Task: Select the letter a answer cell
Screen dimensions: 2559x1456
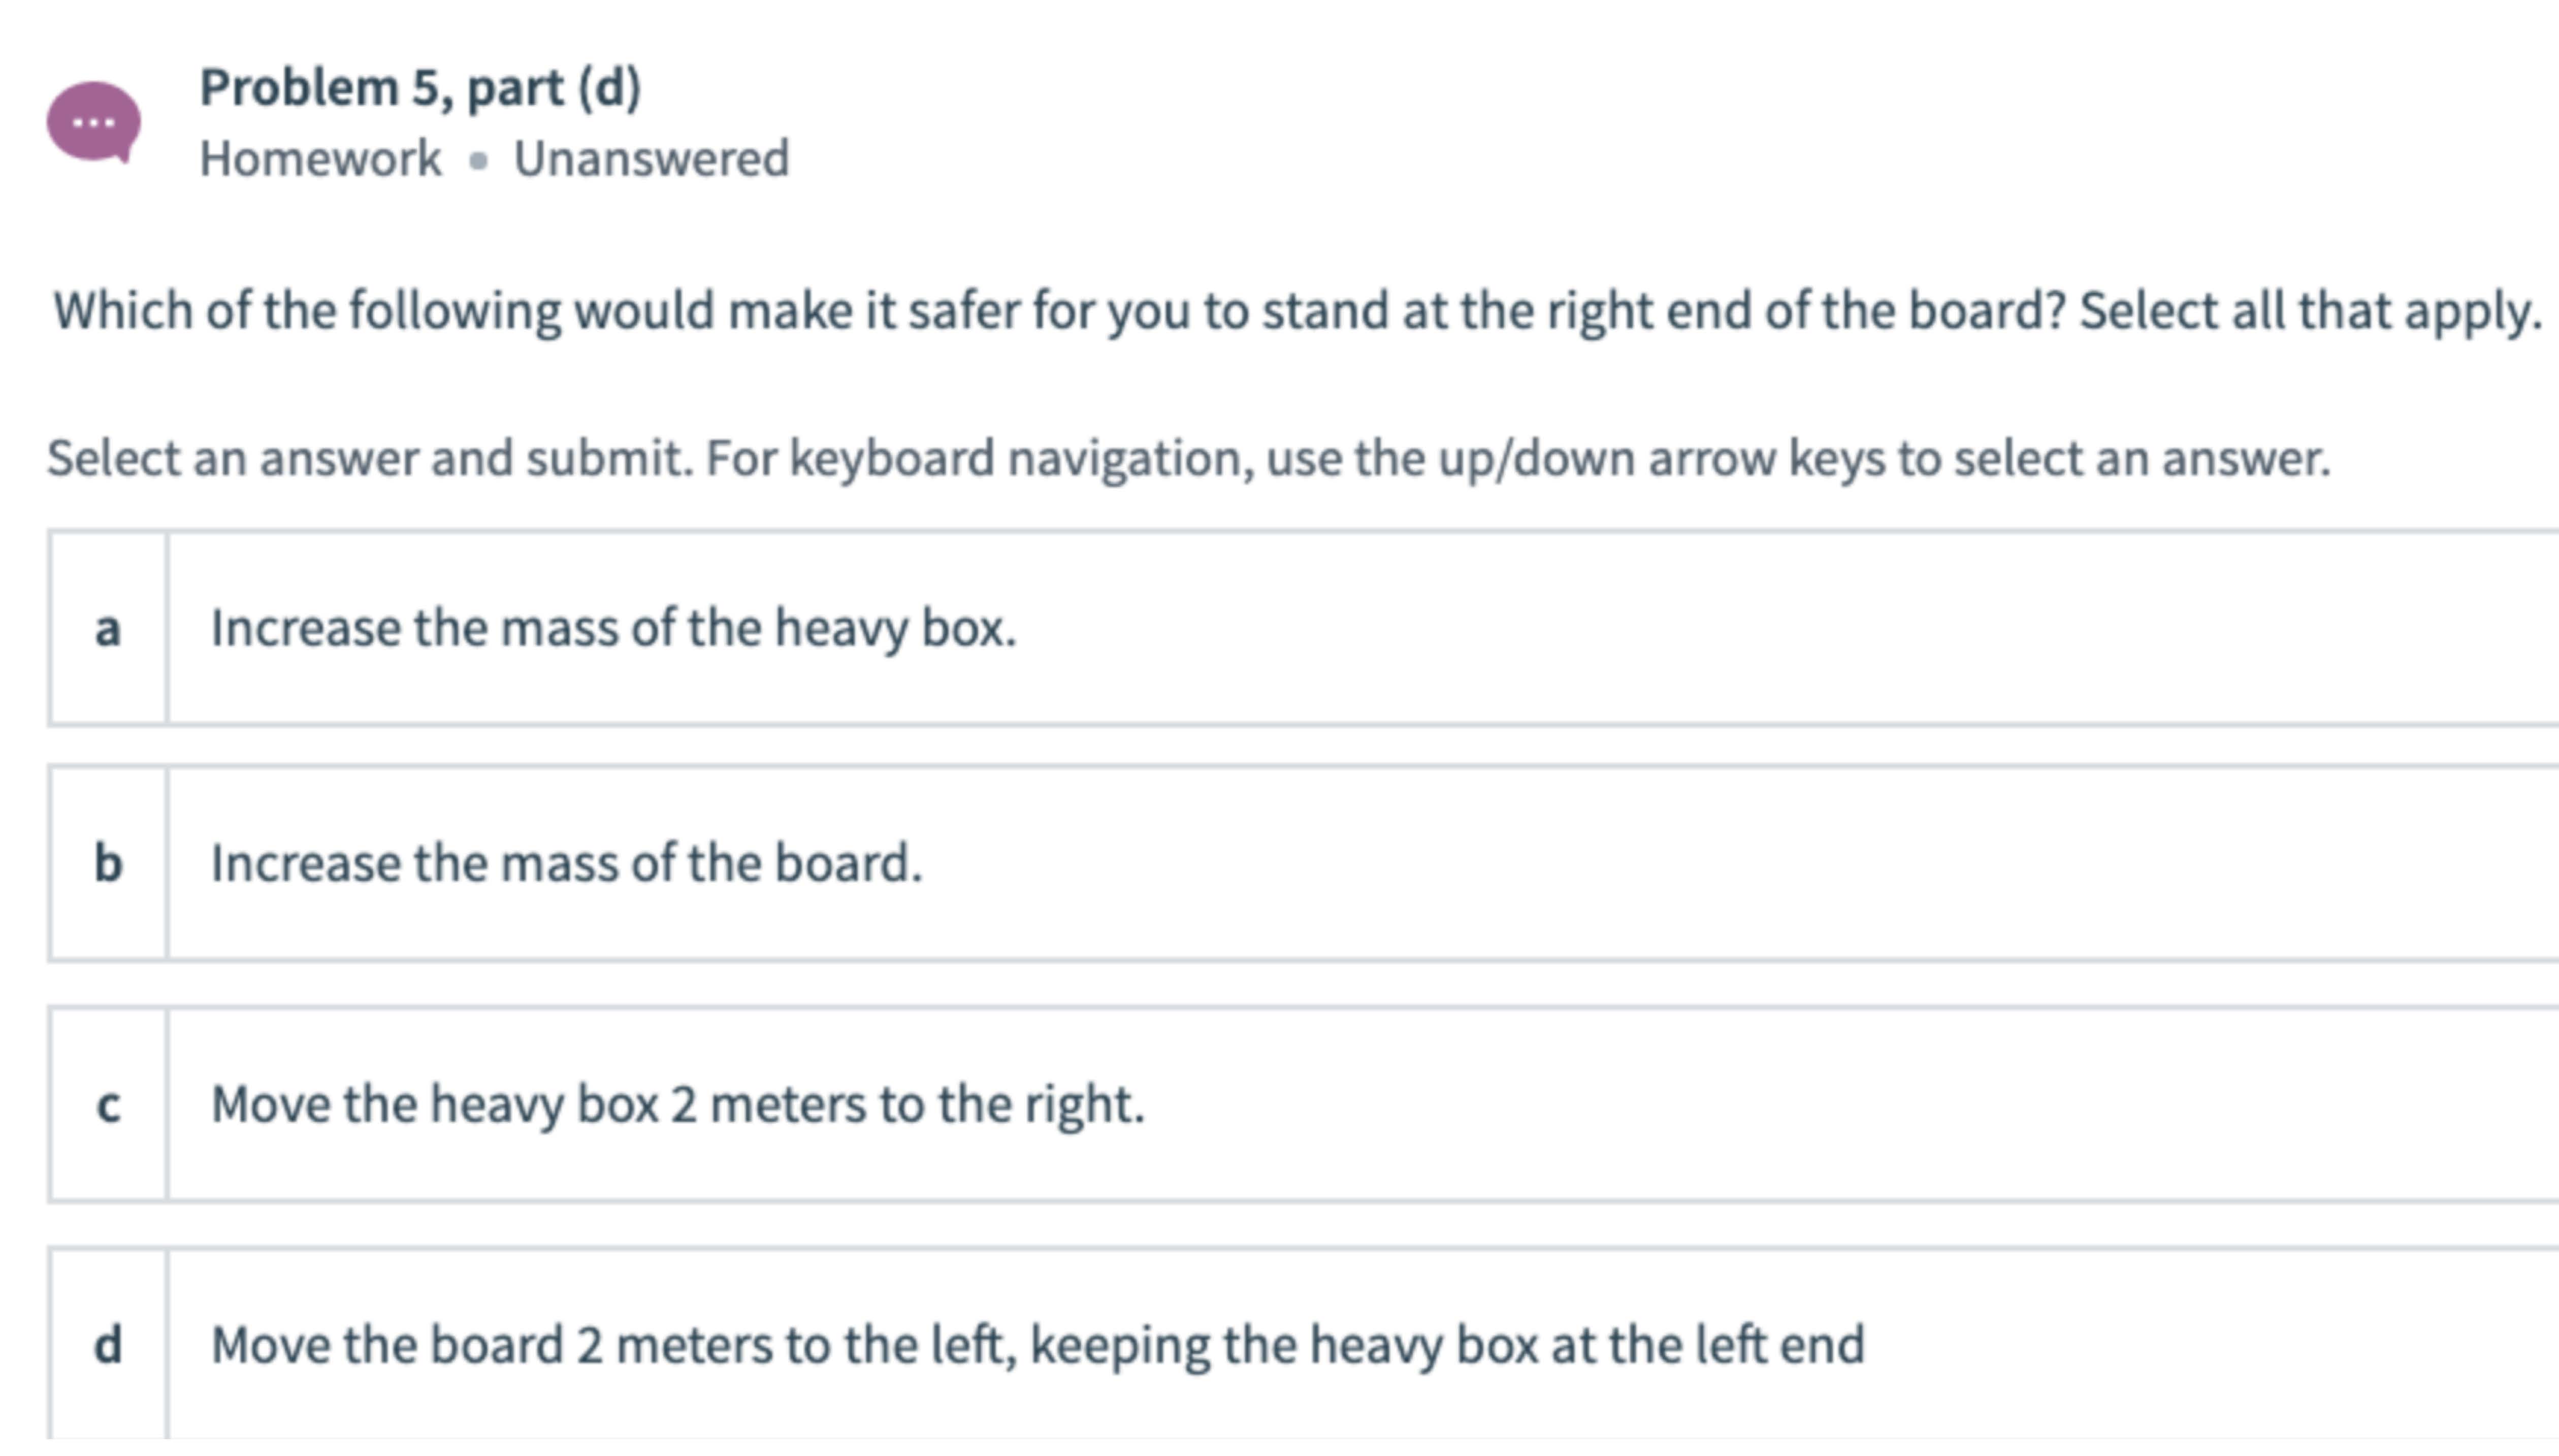Action: (x=108, y=628)
